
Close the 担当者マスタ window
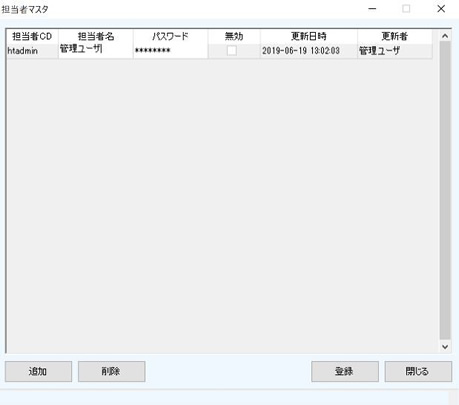441,9
